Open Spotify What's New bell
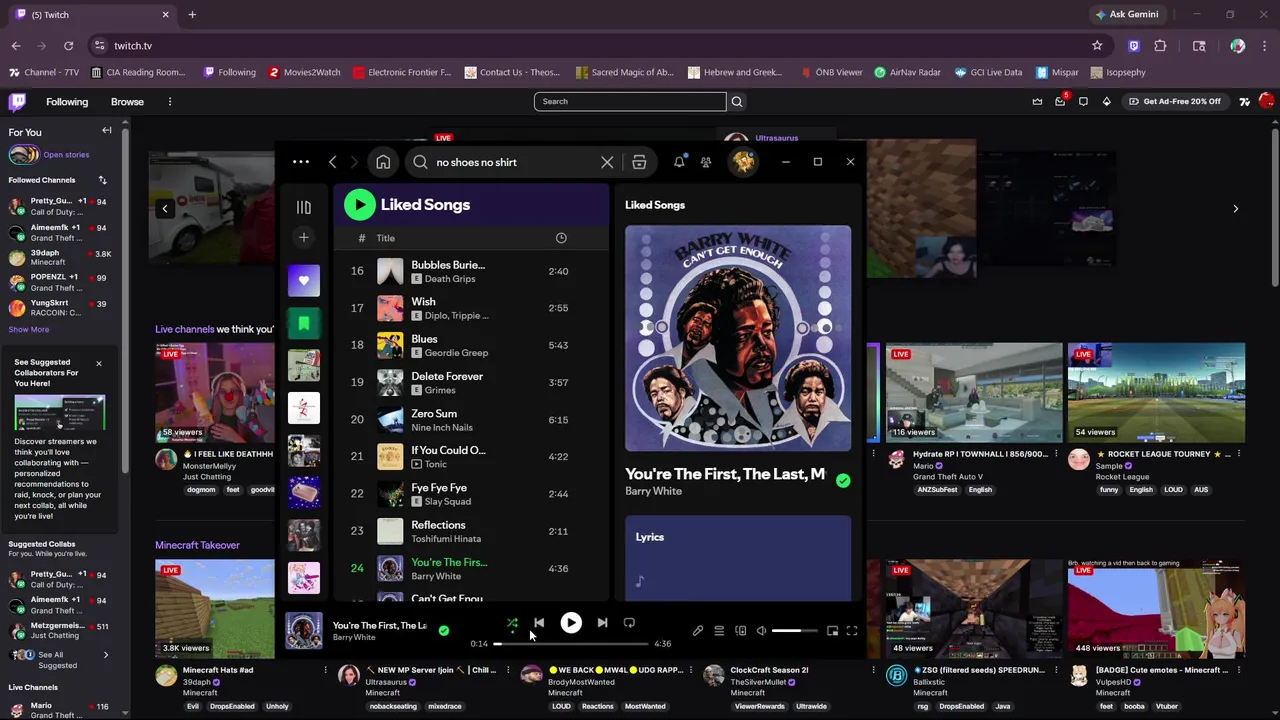The width and height of the screenshot is (1280, 720). point(680,162)
